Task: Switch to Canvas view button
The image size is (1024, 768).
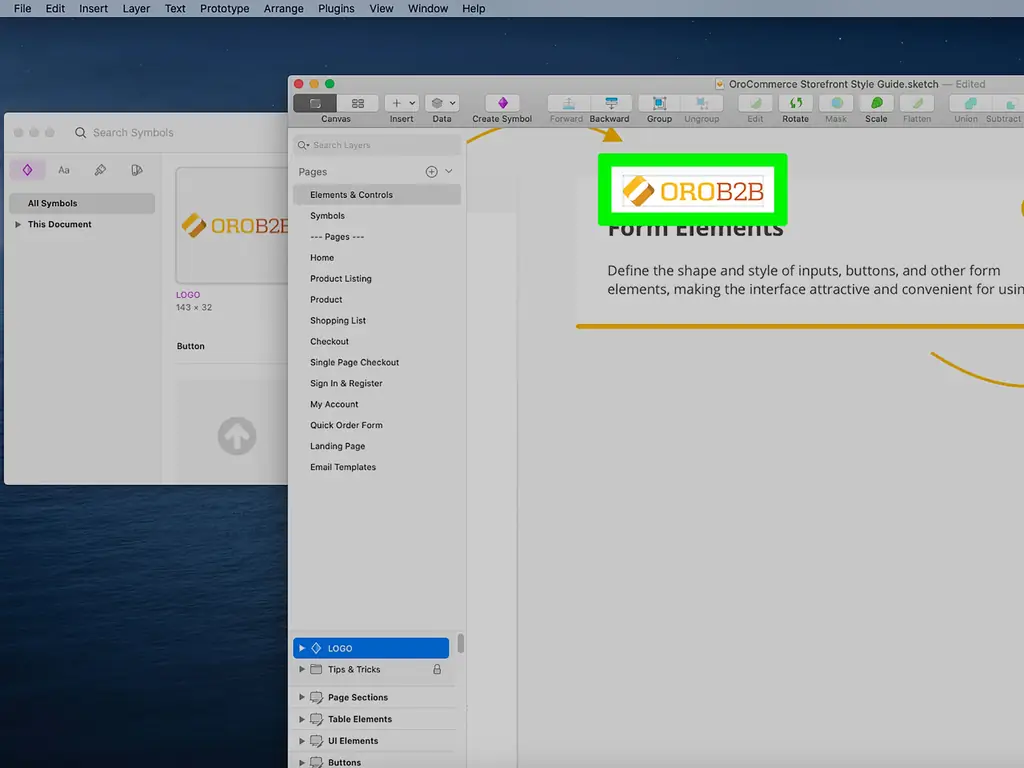Action: point(315,103)
